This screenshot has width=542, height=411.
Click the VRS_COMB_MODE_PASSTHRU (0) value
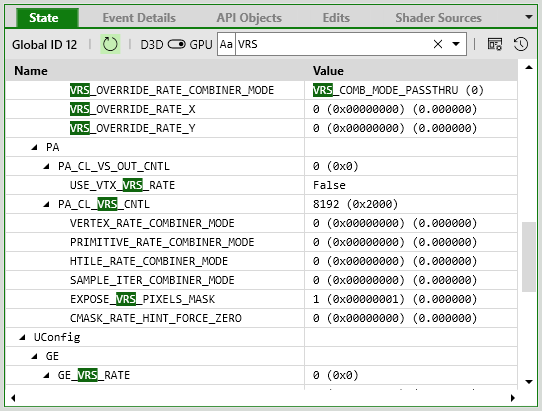[x=398, y=90]
